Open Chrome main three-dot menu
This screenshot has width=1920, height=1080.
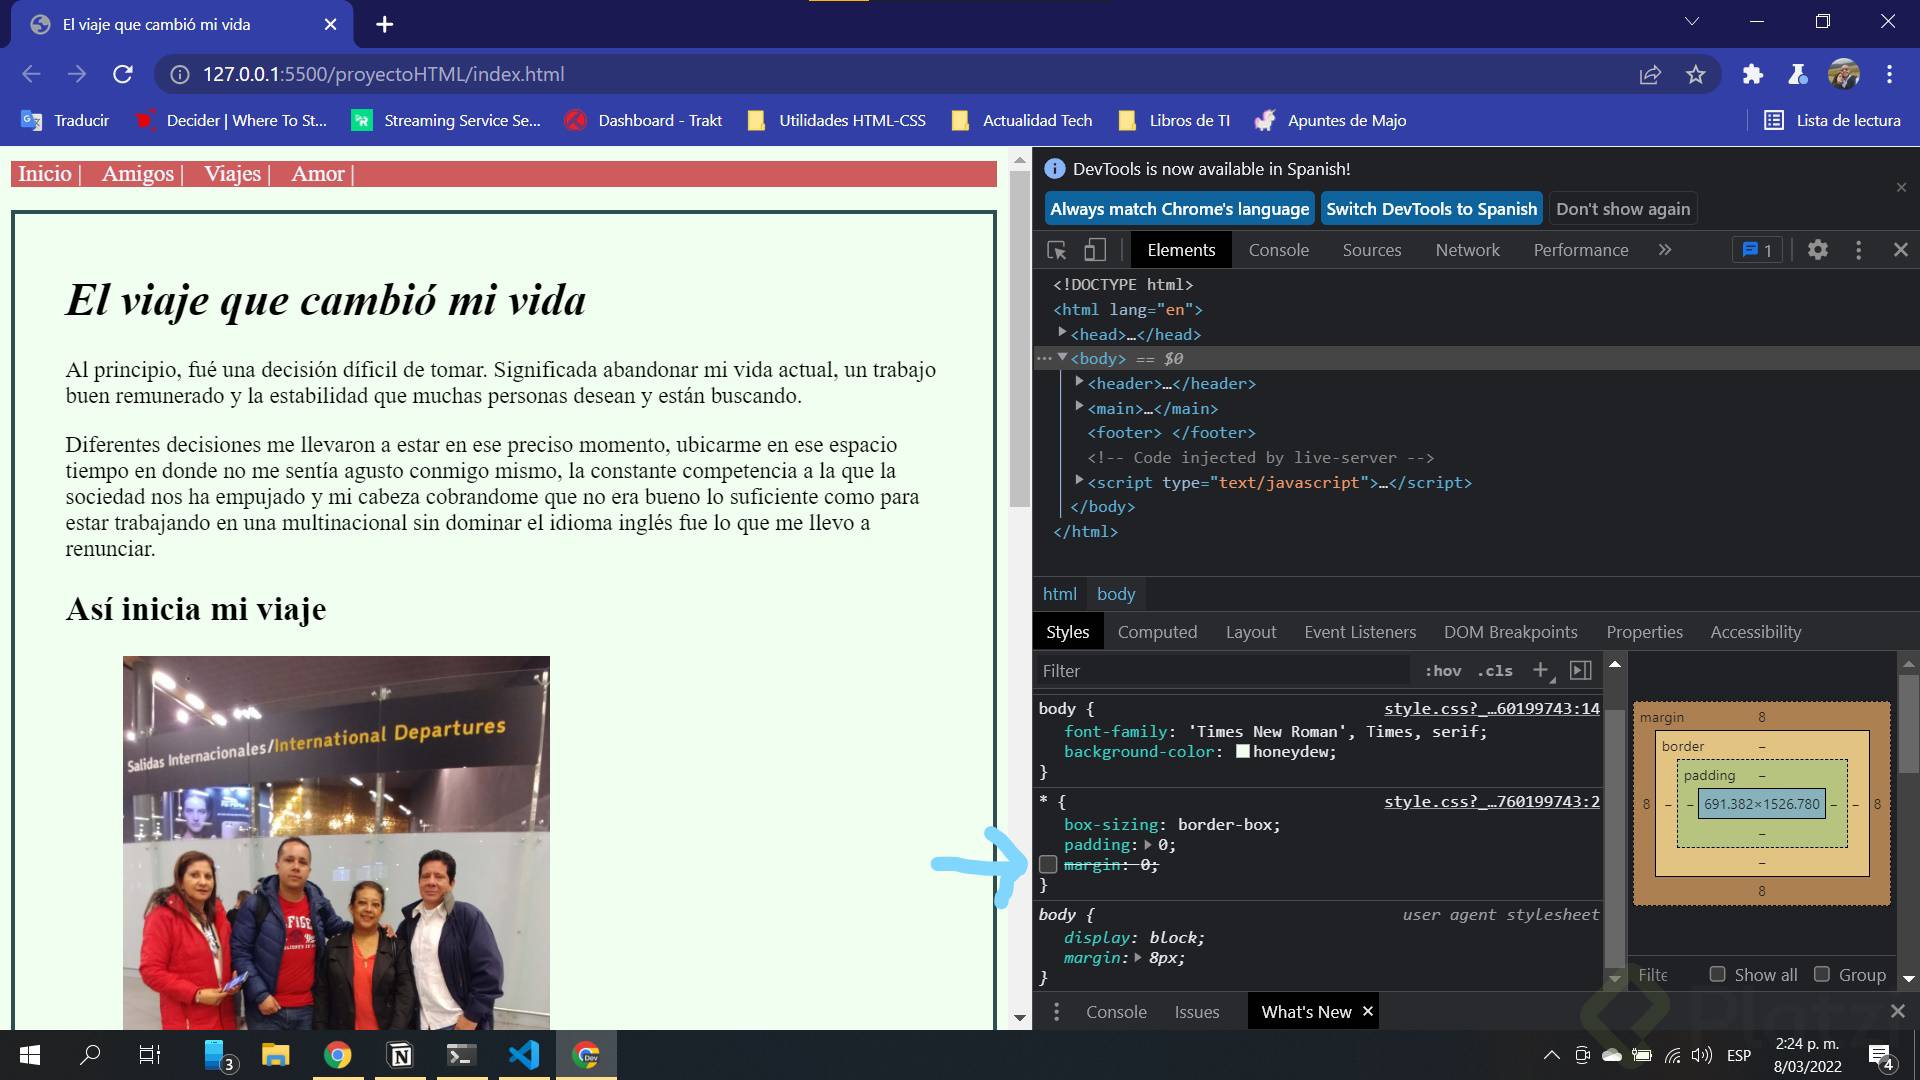click(x=1889, y=74)
